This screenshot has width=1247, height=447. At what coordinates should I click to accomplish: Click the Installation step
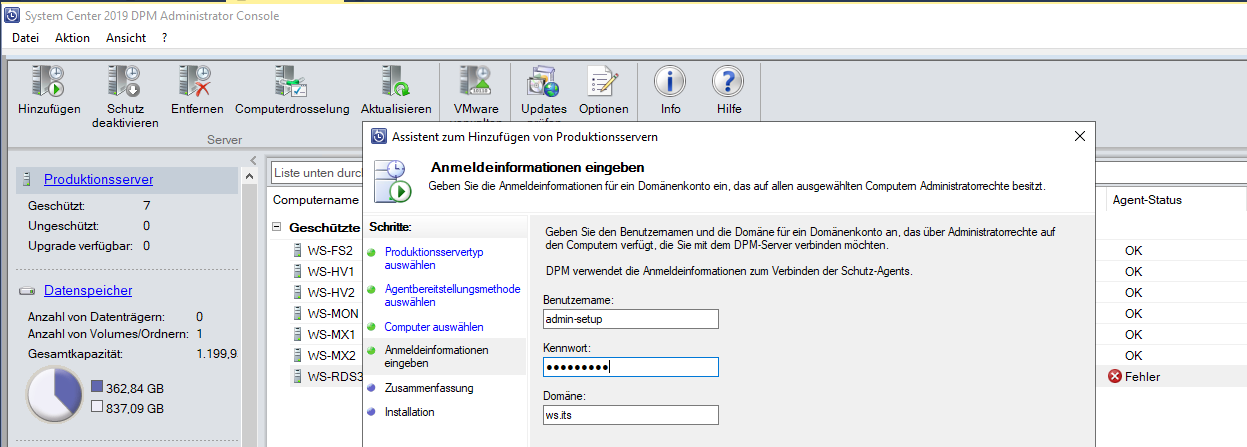click(x=410, y=412)
